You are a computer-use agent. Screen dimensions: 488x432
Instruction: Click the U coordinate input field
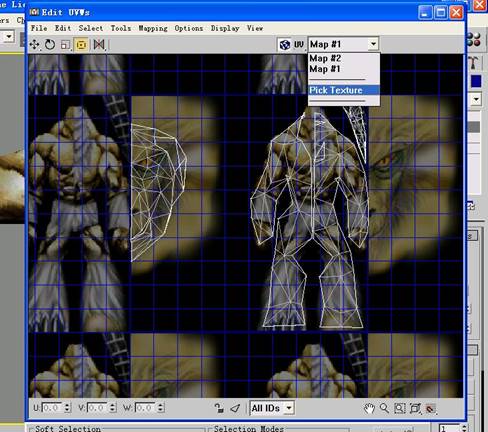point(52,408)
